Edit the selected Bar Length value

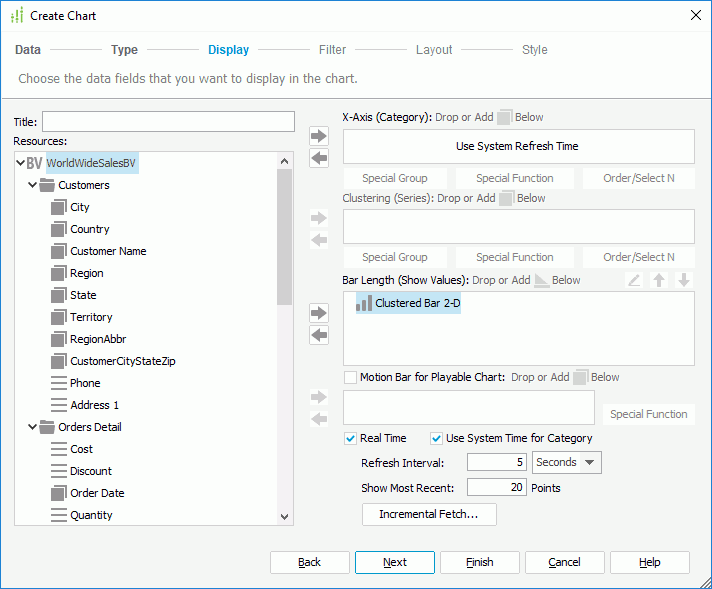(x=634, y=280)
